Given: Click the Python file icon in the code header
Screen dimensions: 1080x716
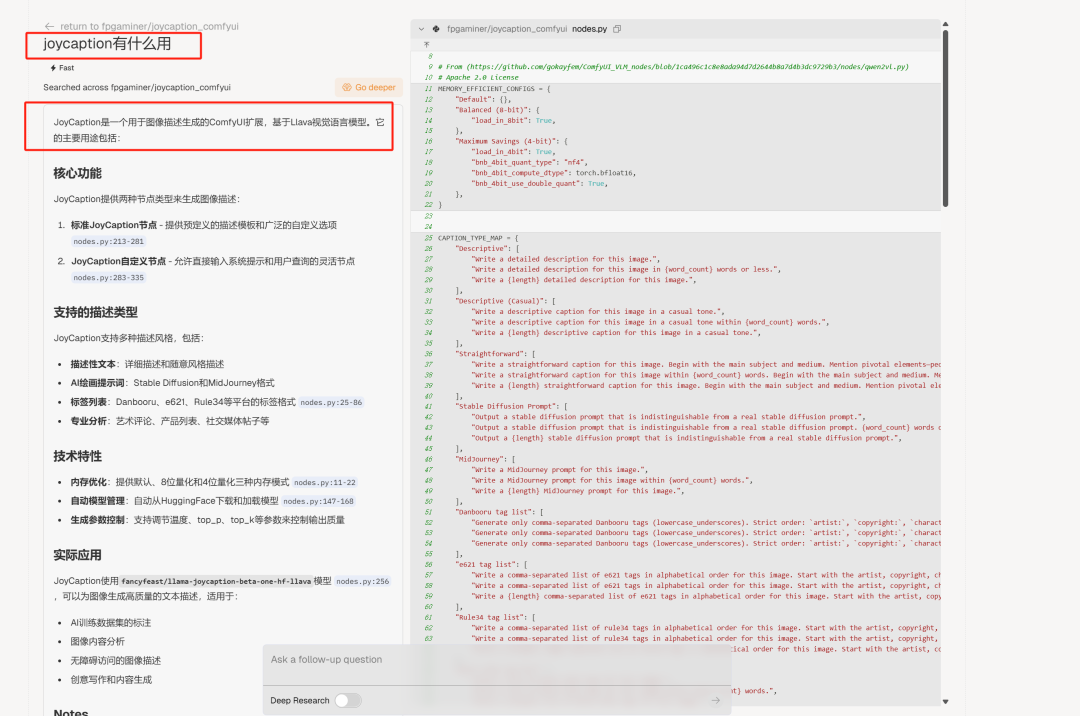Looking at the screenshot, I should coord(436,29).
